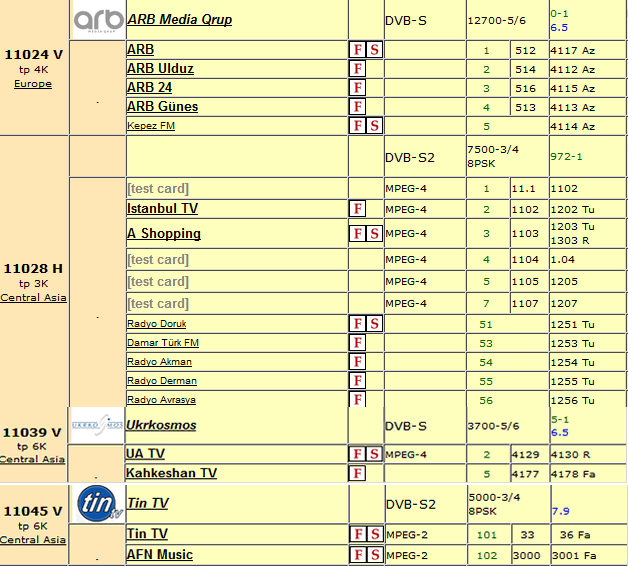Click the Tin TV logo

coord(99,504)
